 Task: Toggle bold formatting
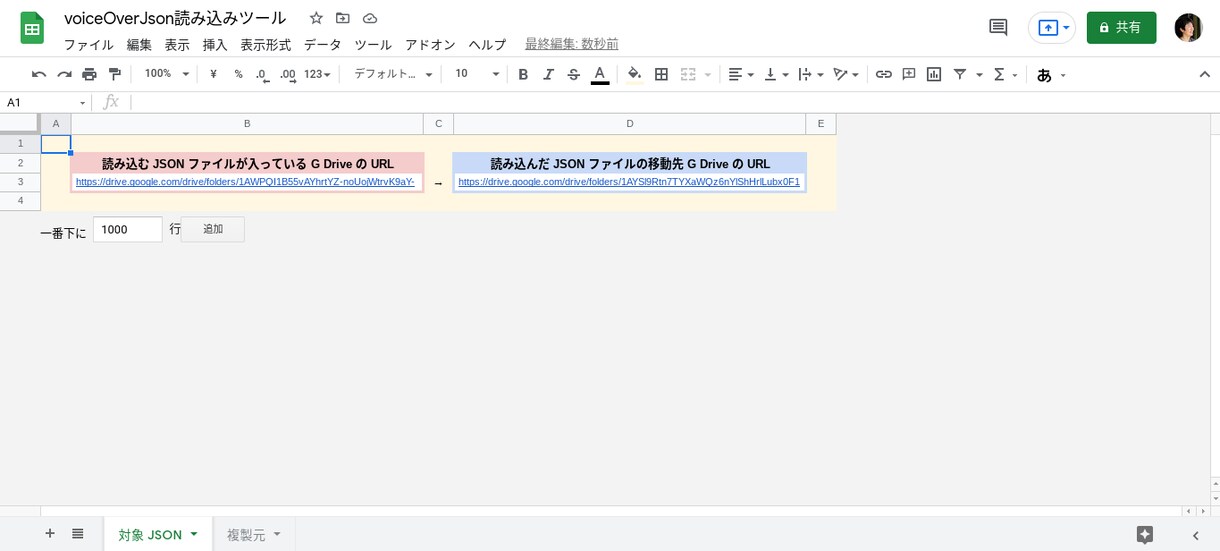click(523, 74)
